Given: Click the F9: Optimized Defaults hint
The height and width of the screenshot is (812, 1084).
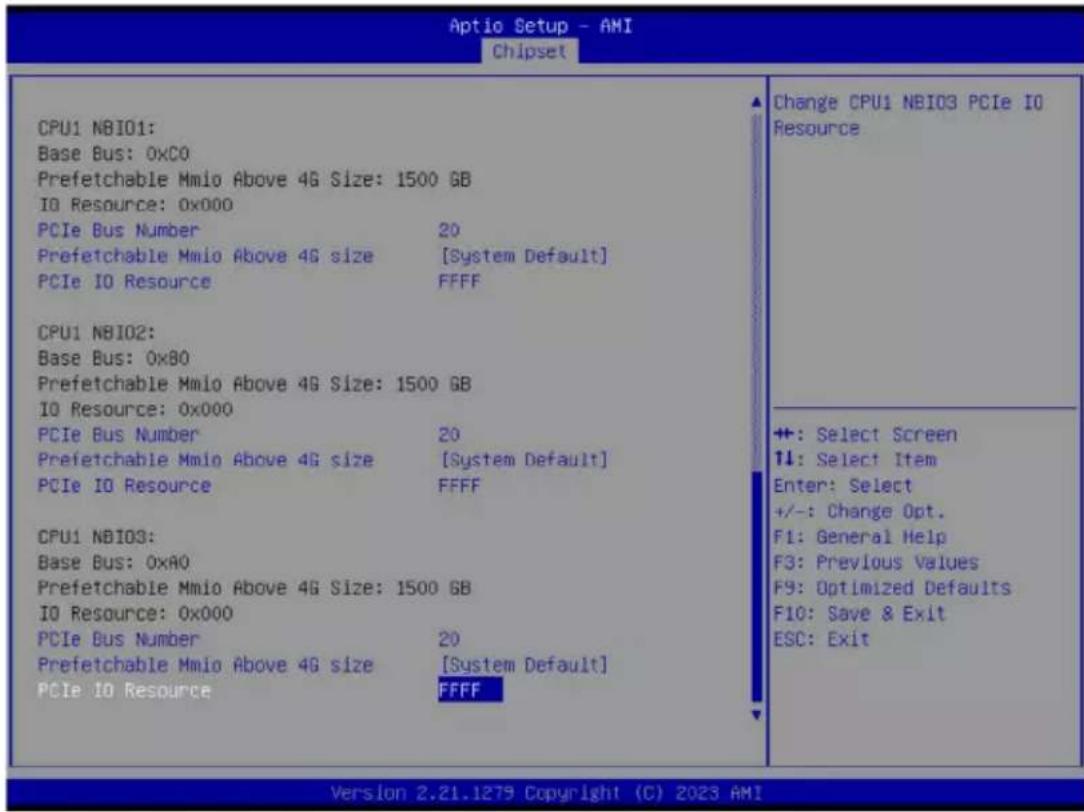Looking at the screenshot, I should coord(892,588).
